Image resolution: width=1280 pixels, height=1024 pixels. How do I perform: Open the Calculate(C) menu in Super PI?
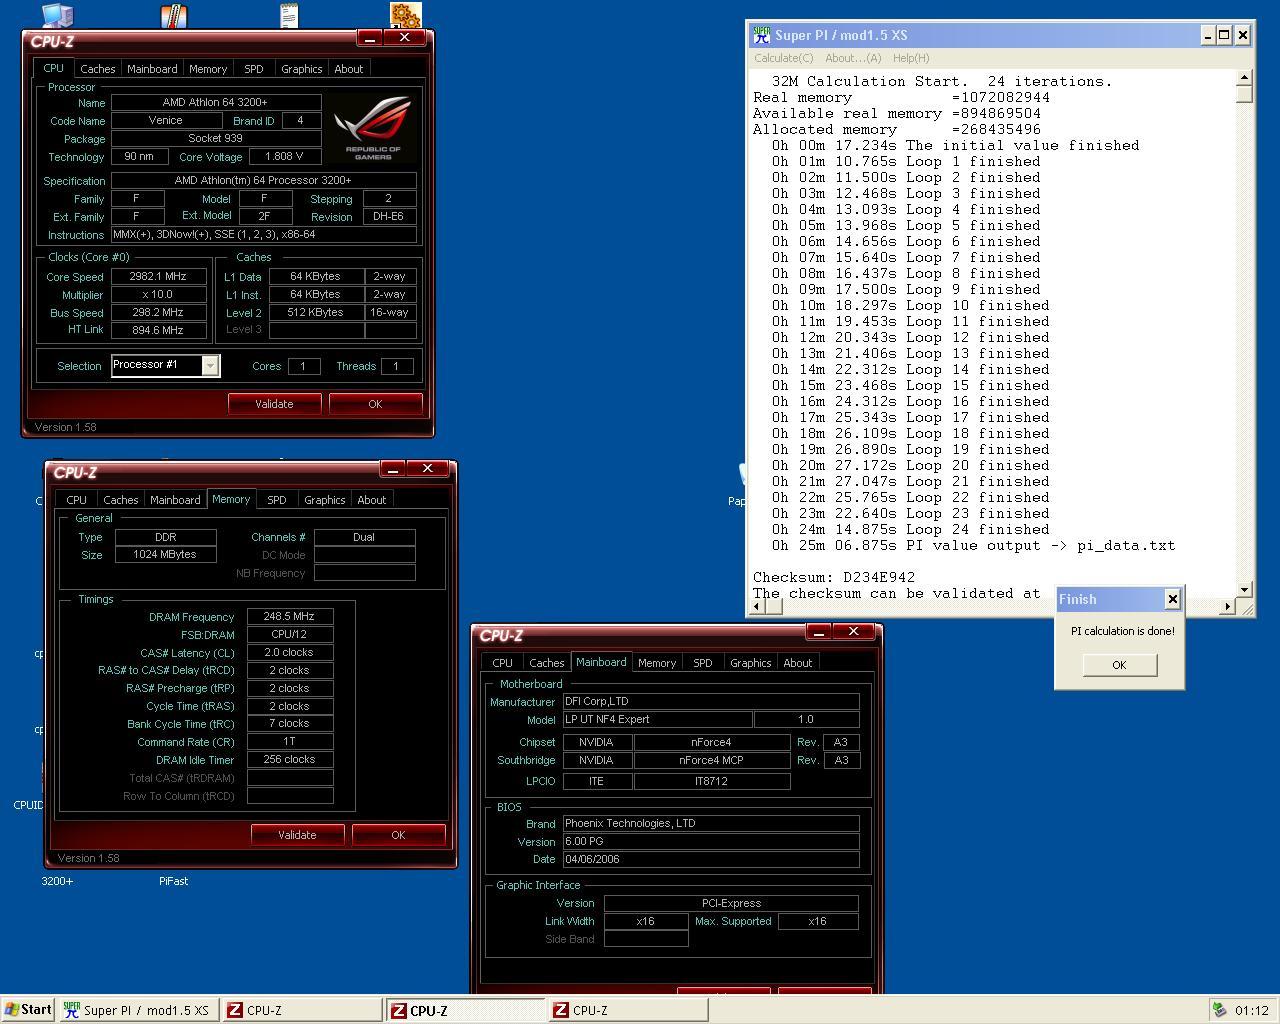tap(784, 58)
